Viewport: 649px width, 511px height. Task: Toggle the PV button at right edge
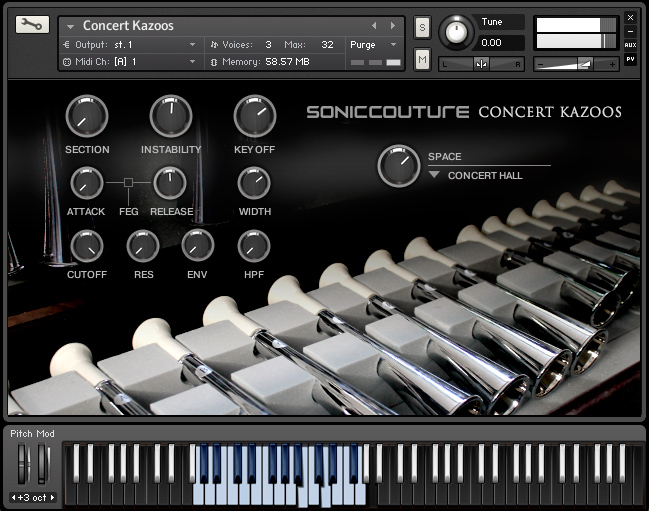(x=630, y=59)
